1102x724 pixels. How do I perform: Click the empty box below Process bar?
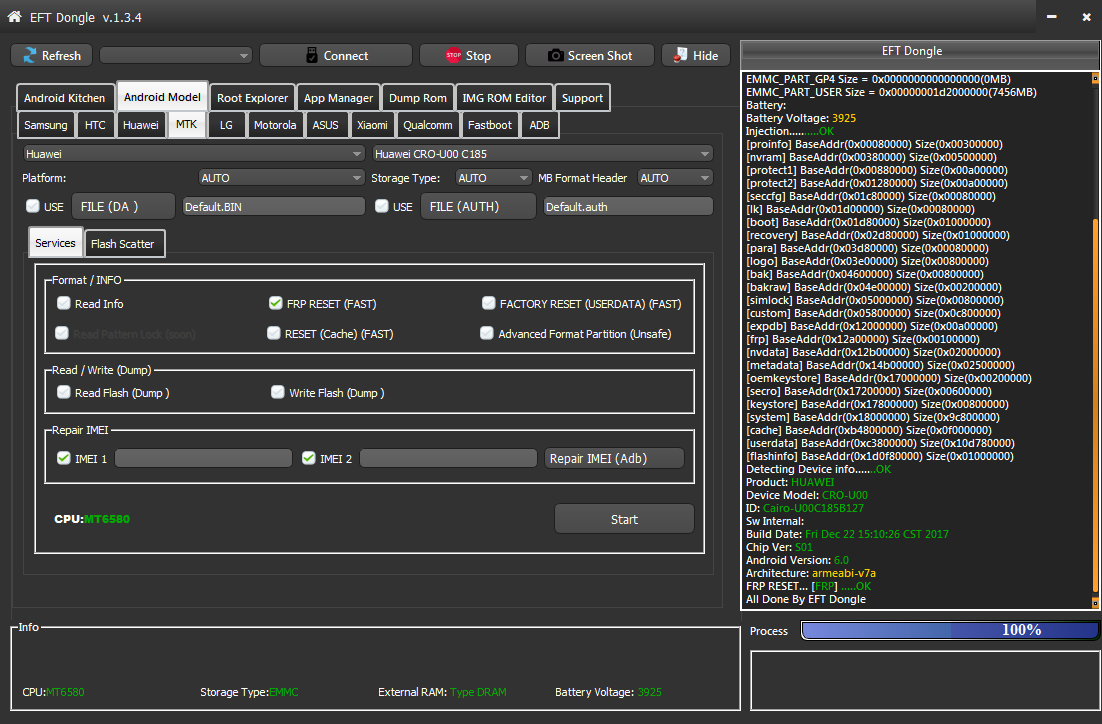pyautogui.click(x=924, y=680)
